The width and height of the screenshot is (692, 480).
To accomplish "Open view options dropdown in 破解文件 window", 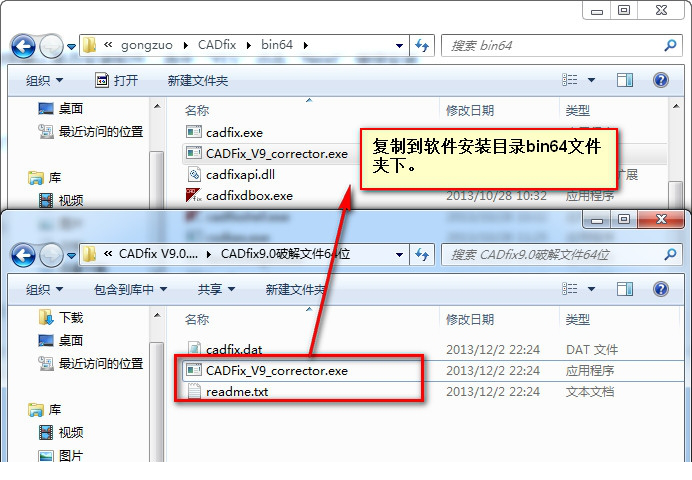I will [x=591, y=289].
